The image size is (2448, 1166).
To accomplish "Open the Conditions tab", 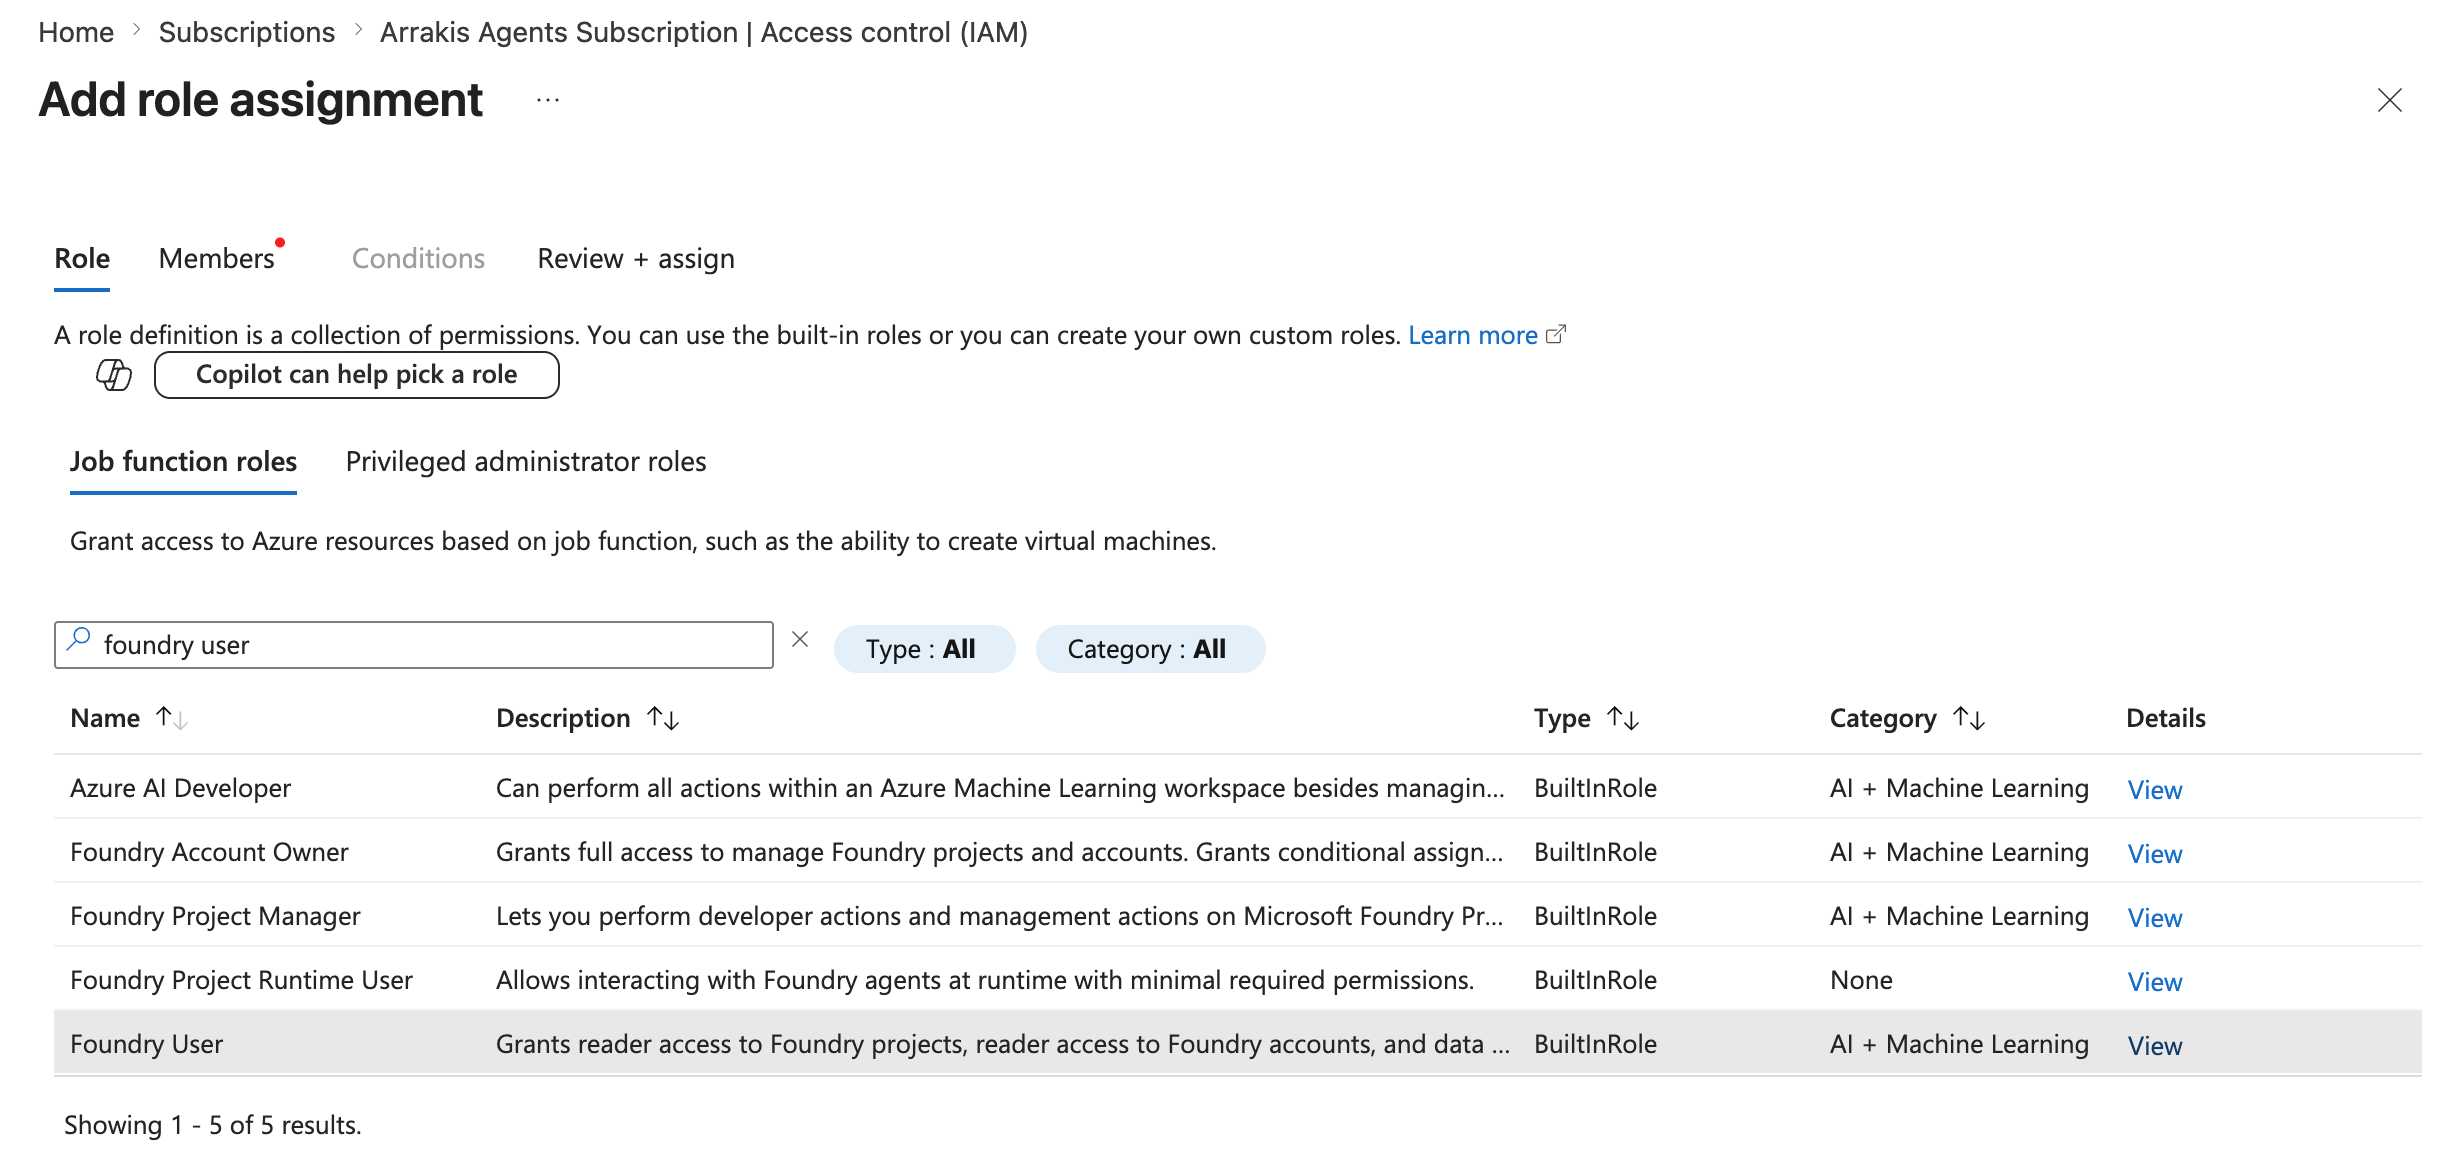I will coord(418,259).
